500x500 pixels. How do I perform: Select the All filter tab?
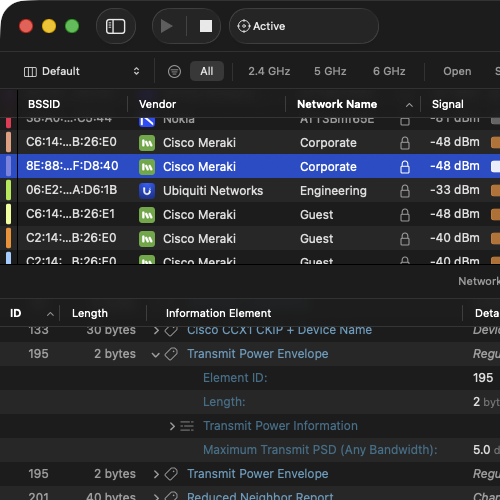tap(207, 71)
